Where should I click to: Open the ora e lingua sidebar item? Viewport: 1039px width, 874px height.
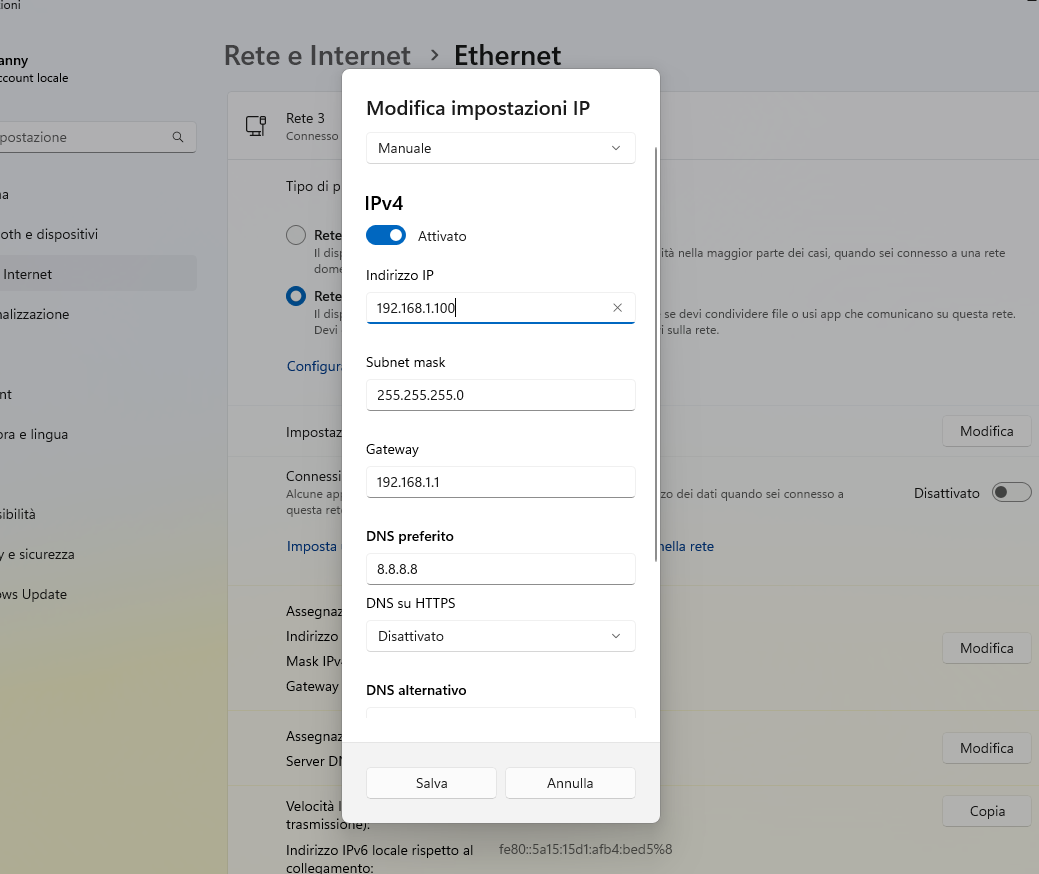point(98,434)
